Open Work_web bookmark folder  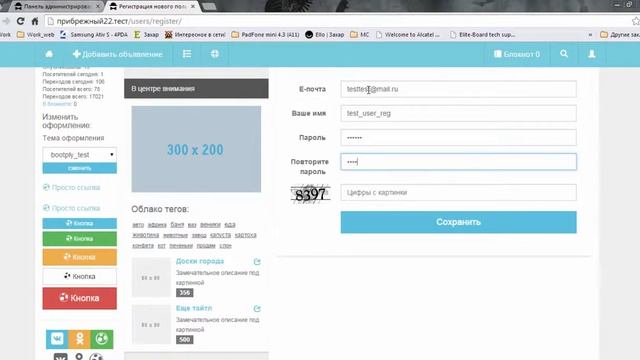tap(36, 35)
